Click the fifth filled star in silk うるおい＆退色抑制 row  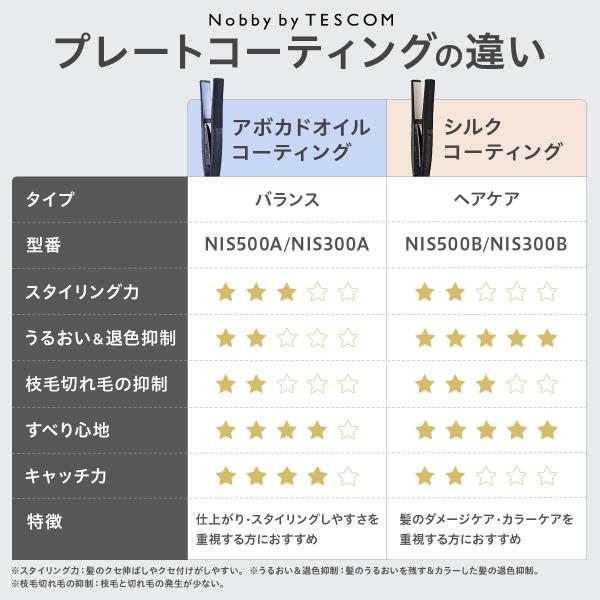[547, 338]
